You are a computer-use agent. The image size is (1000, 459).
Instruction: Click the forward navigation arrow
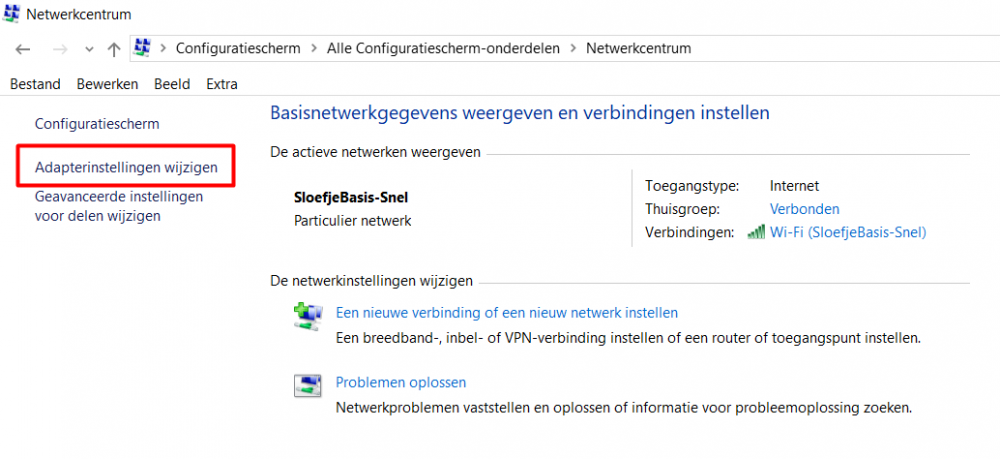[x=60, y=49]
